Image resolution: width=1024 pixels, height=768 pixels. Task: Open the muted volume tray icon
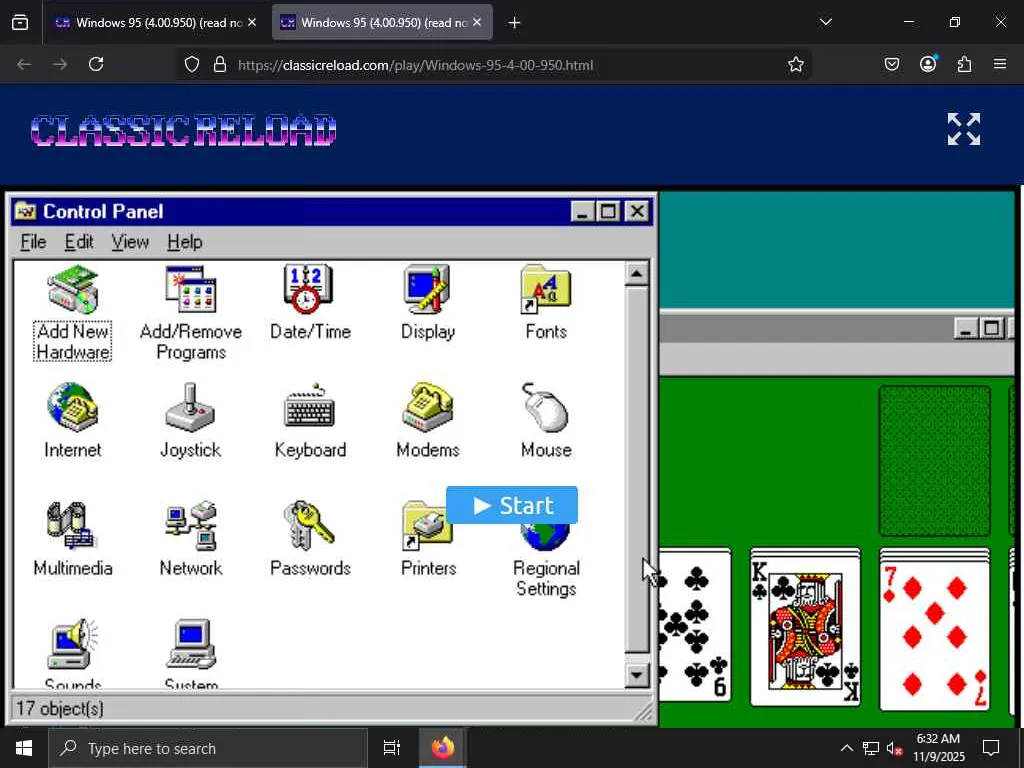[x=895, y=748]
